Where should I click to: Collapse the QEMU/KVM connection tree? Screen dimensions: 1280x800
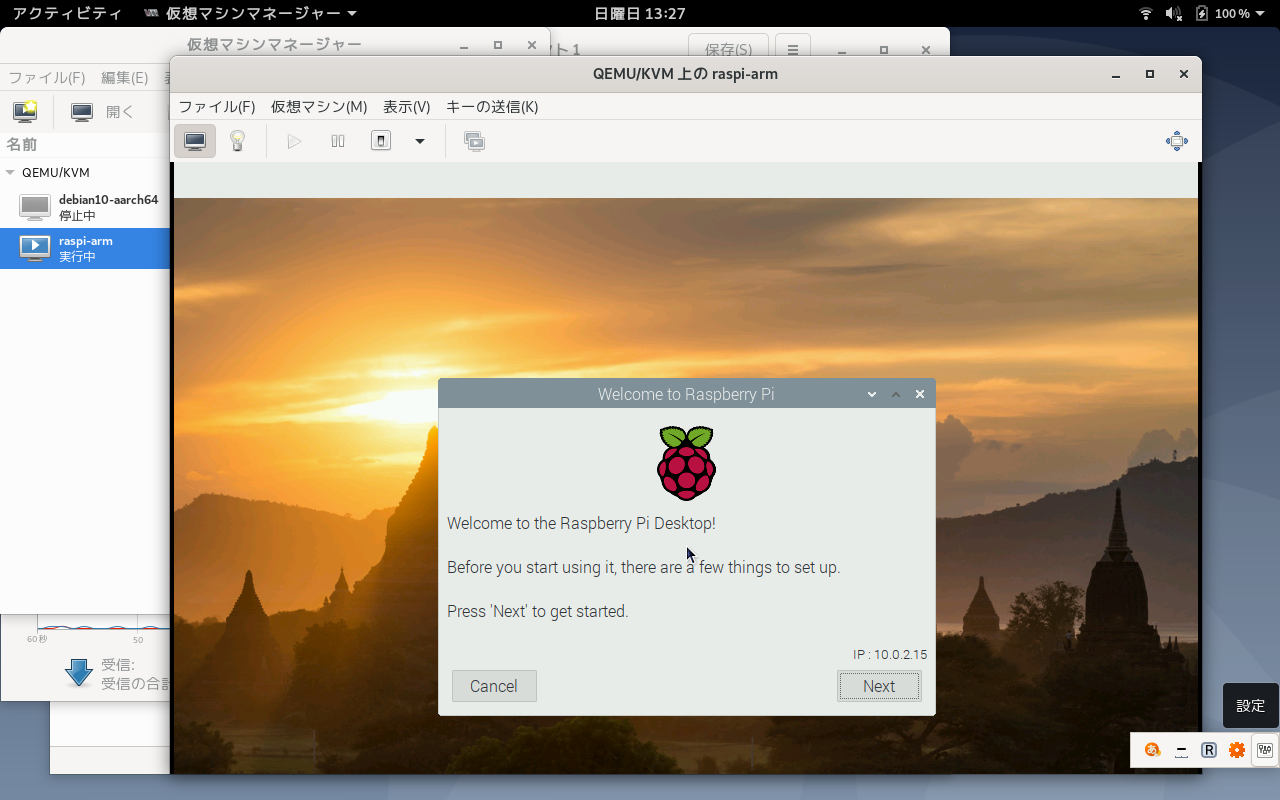click(10, 172)
